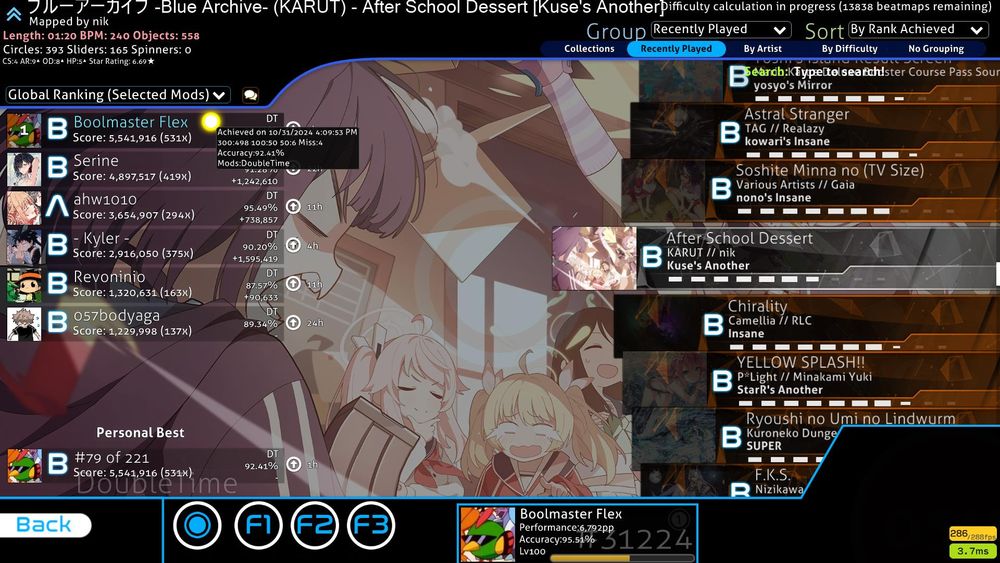Click the B rank icon on Boolmaster Flex score
The height and width of the screenshot is (563, 1000).
click(x=57, y=129)
